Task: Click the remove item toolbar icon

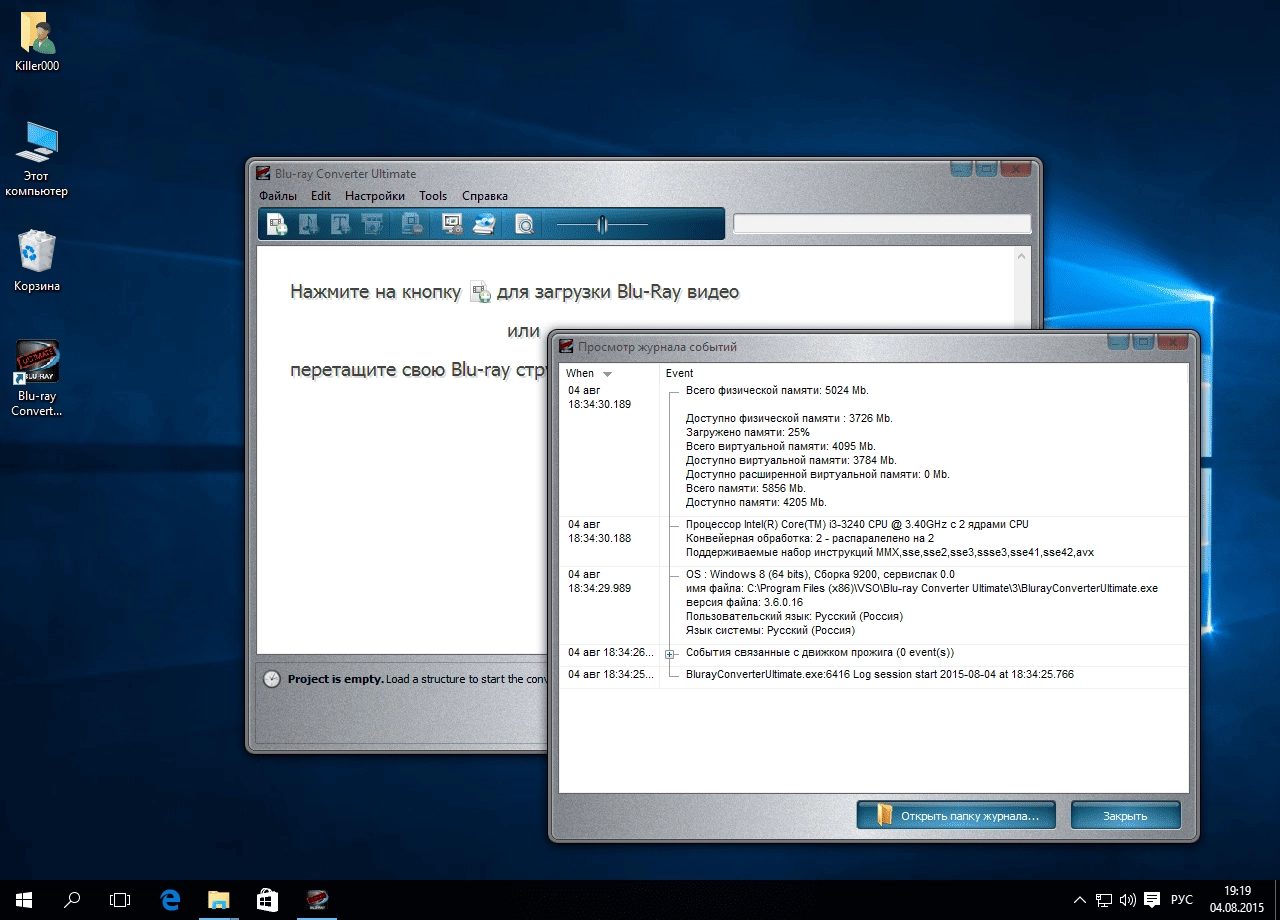Action: click(x=412, y=225)
